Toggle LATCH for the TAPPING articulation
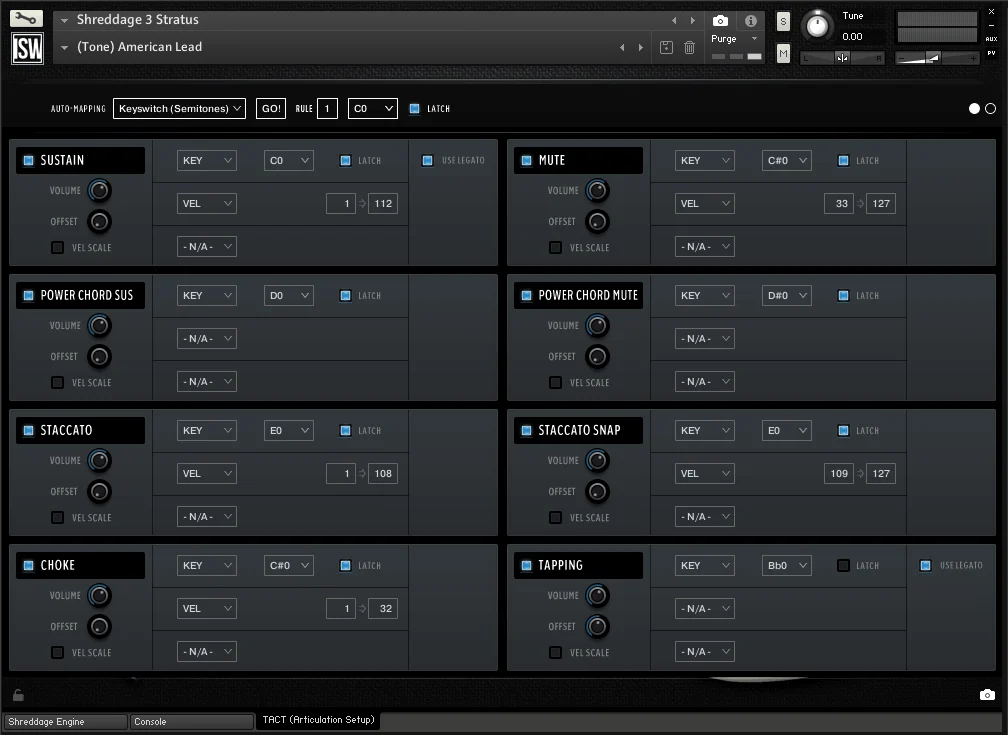The height and width of the screenshot is (735, 1008). 843,565
